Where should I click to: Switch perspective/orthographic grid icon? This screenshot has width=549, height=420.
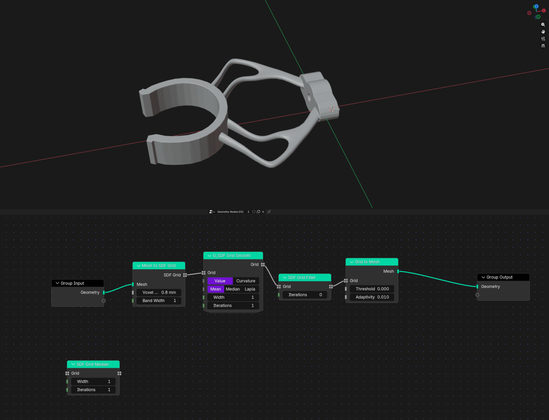[x=543, y=46]
